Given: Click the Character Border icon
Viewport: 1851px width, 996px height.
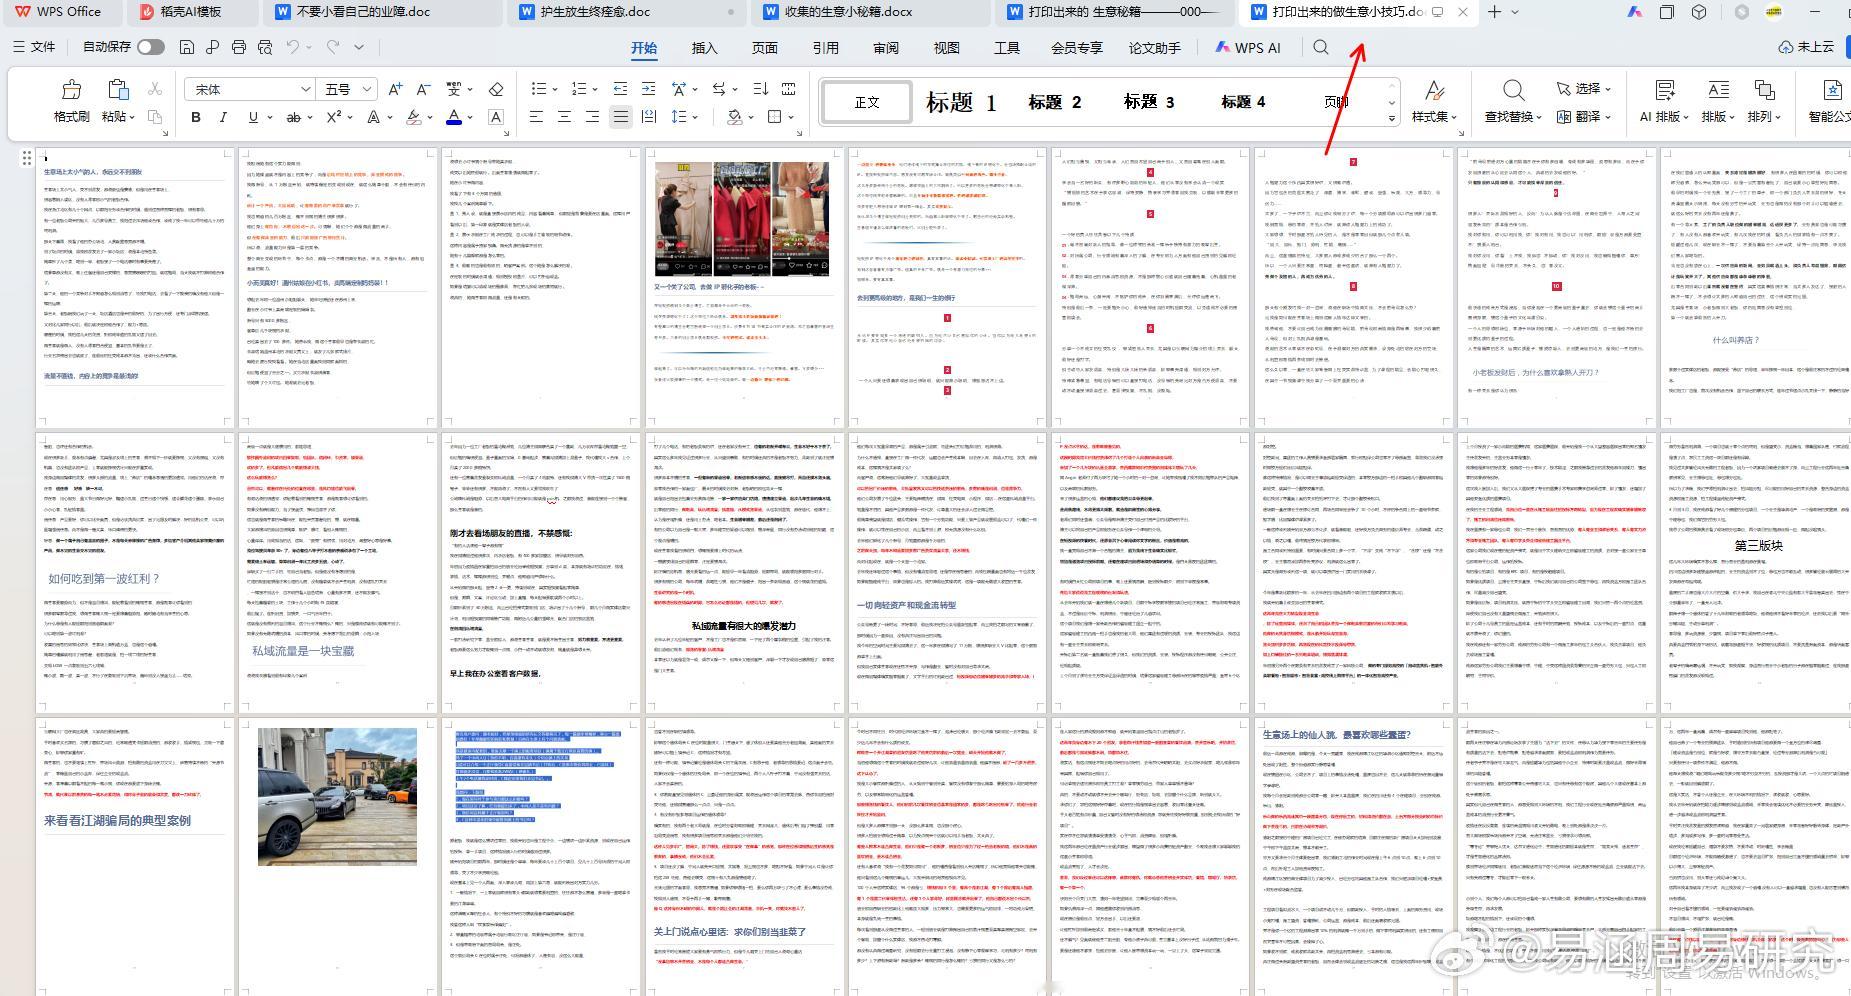Looking at the screenshot, I should (x=496, y=117).
